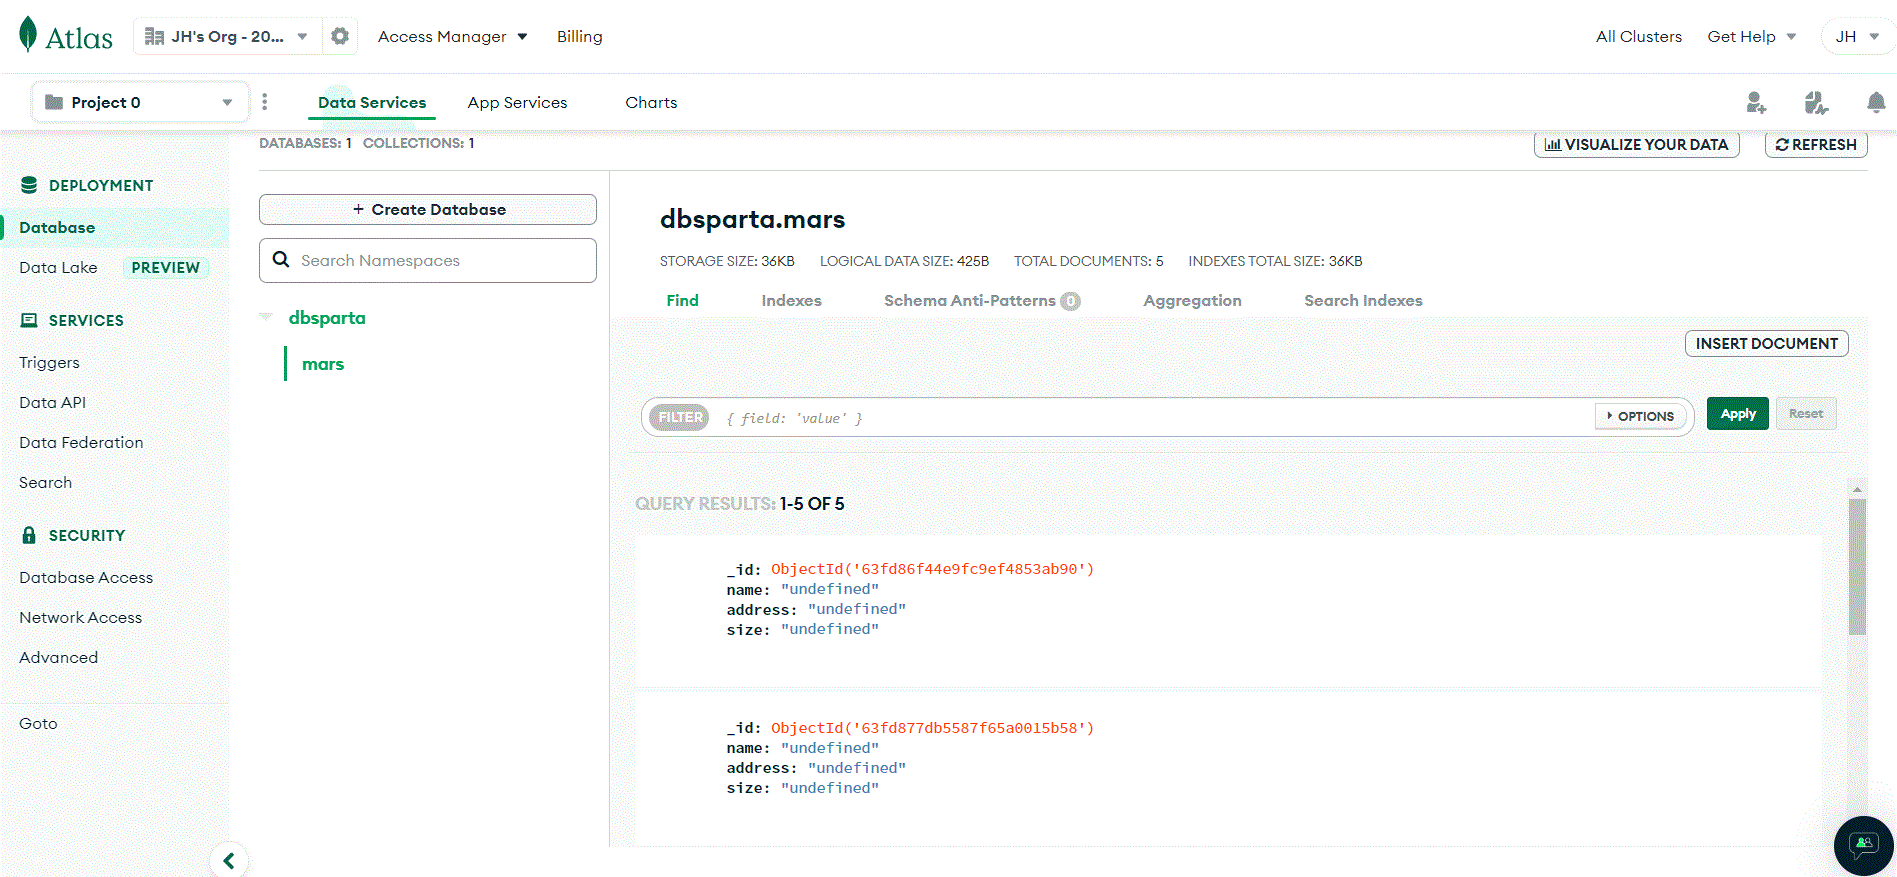Click Insert Document button
The width and height of the screenshot is (1897, 877).
point(1767,343)
